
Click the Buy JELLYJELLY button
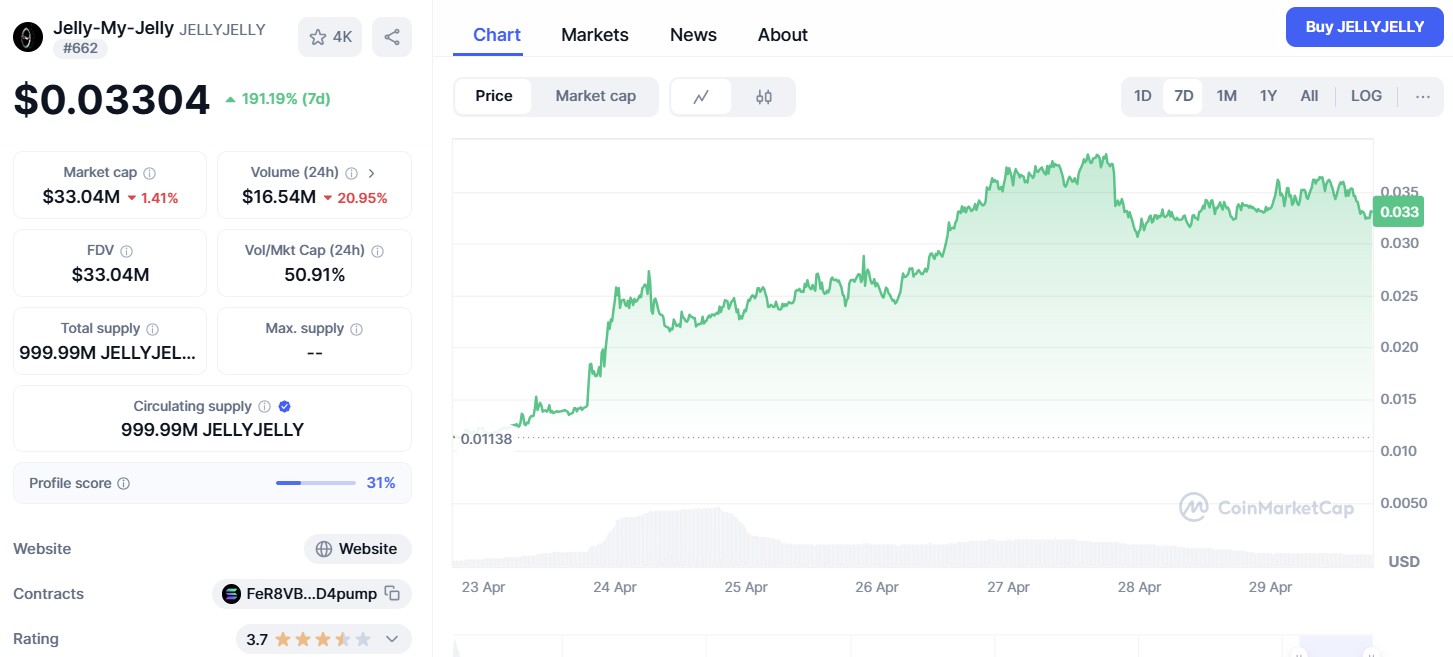pyautogui.click(x=1364, y=27)
